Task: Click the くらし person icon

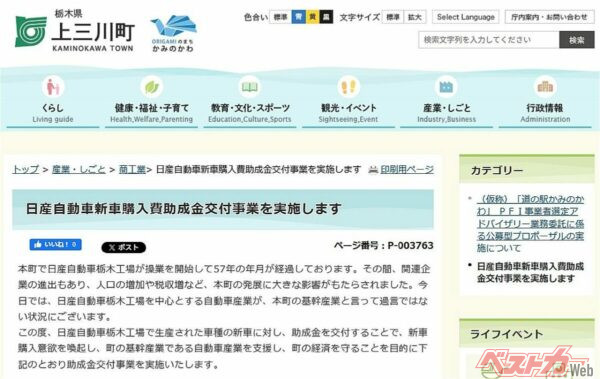Action: (53, 87)
